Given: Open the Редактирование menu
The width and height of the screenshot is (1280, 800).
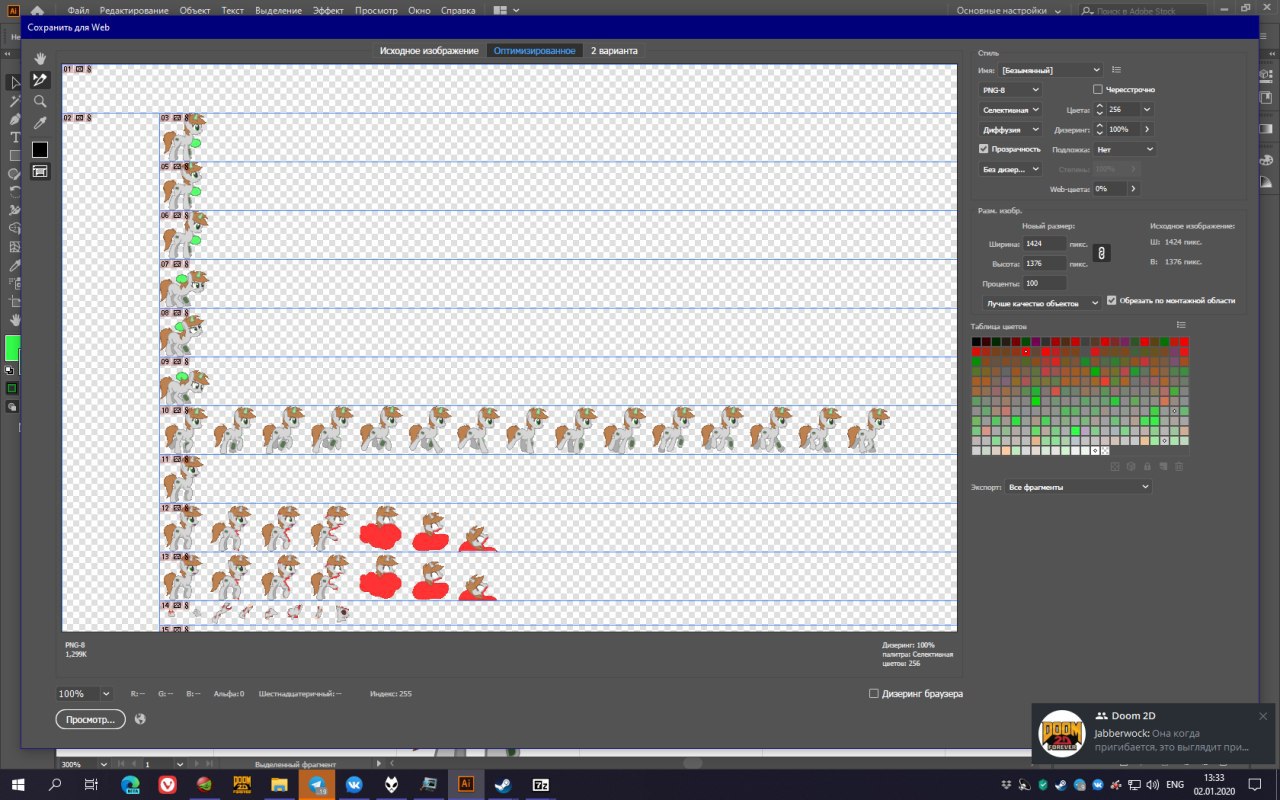Looking at the screenshot, I should pyautogui.click(x=135, y=10).
